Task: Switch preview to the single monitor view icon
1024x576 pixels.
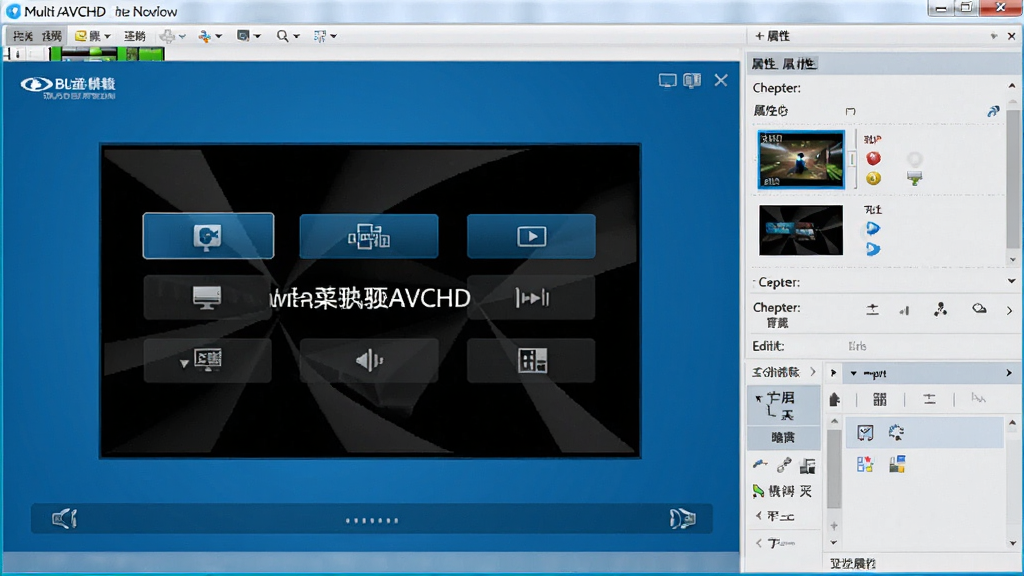Action: click(x=667, y=80)
